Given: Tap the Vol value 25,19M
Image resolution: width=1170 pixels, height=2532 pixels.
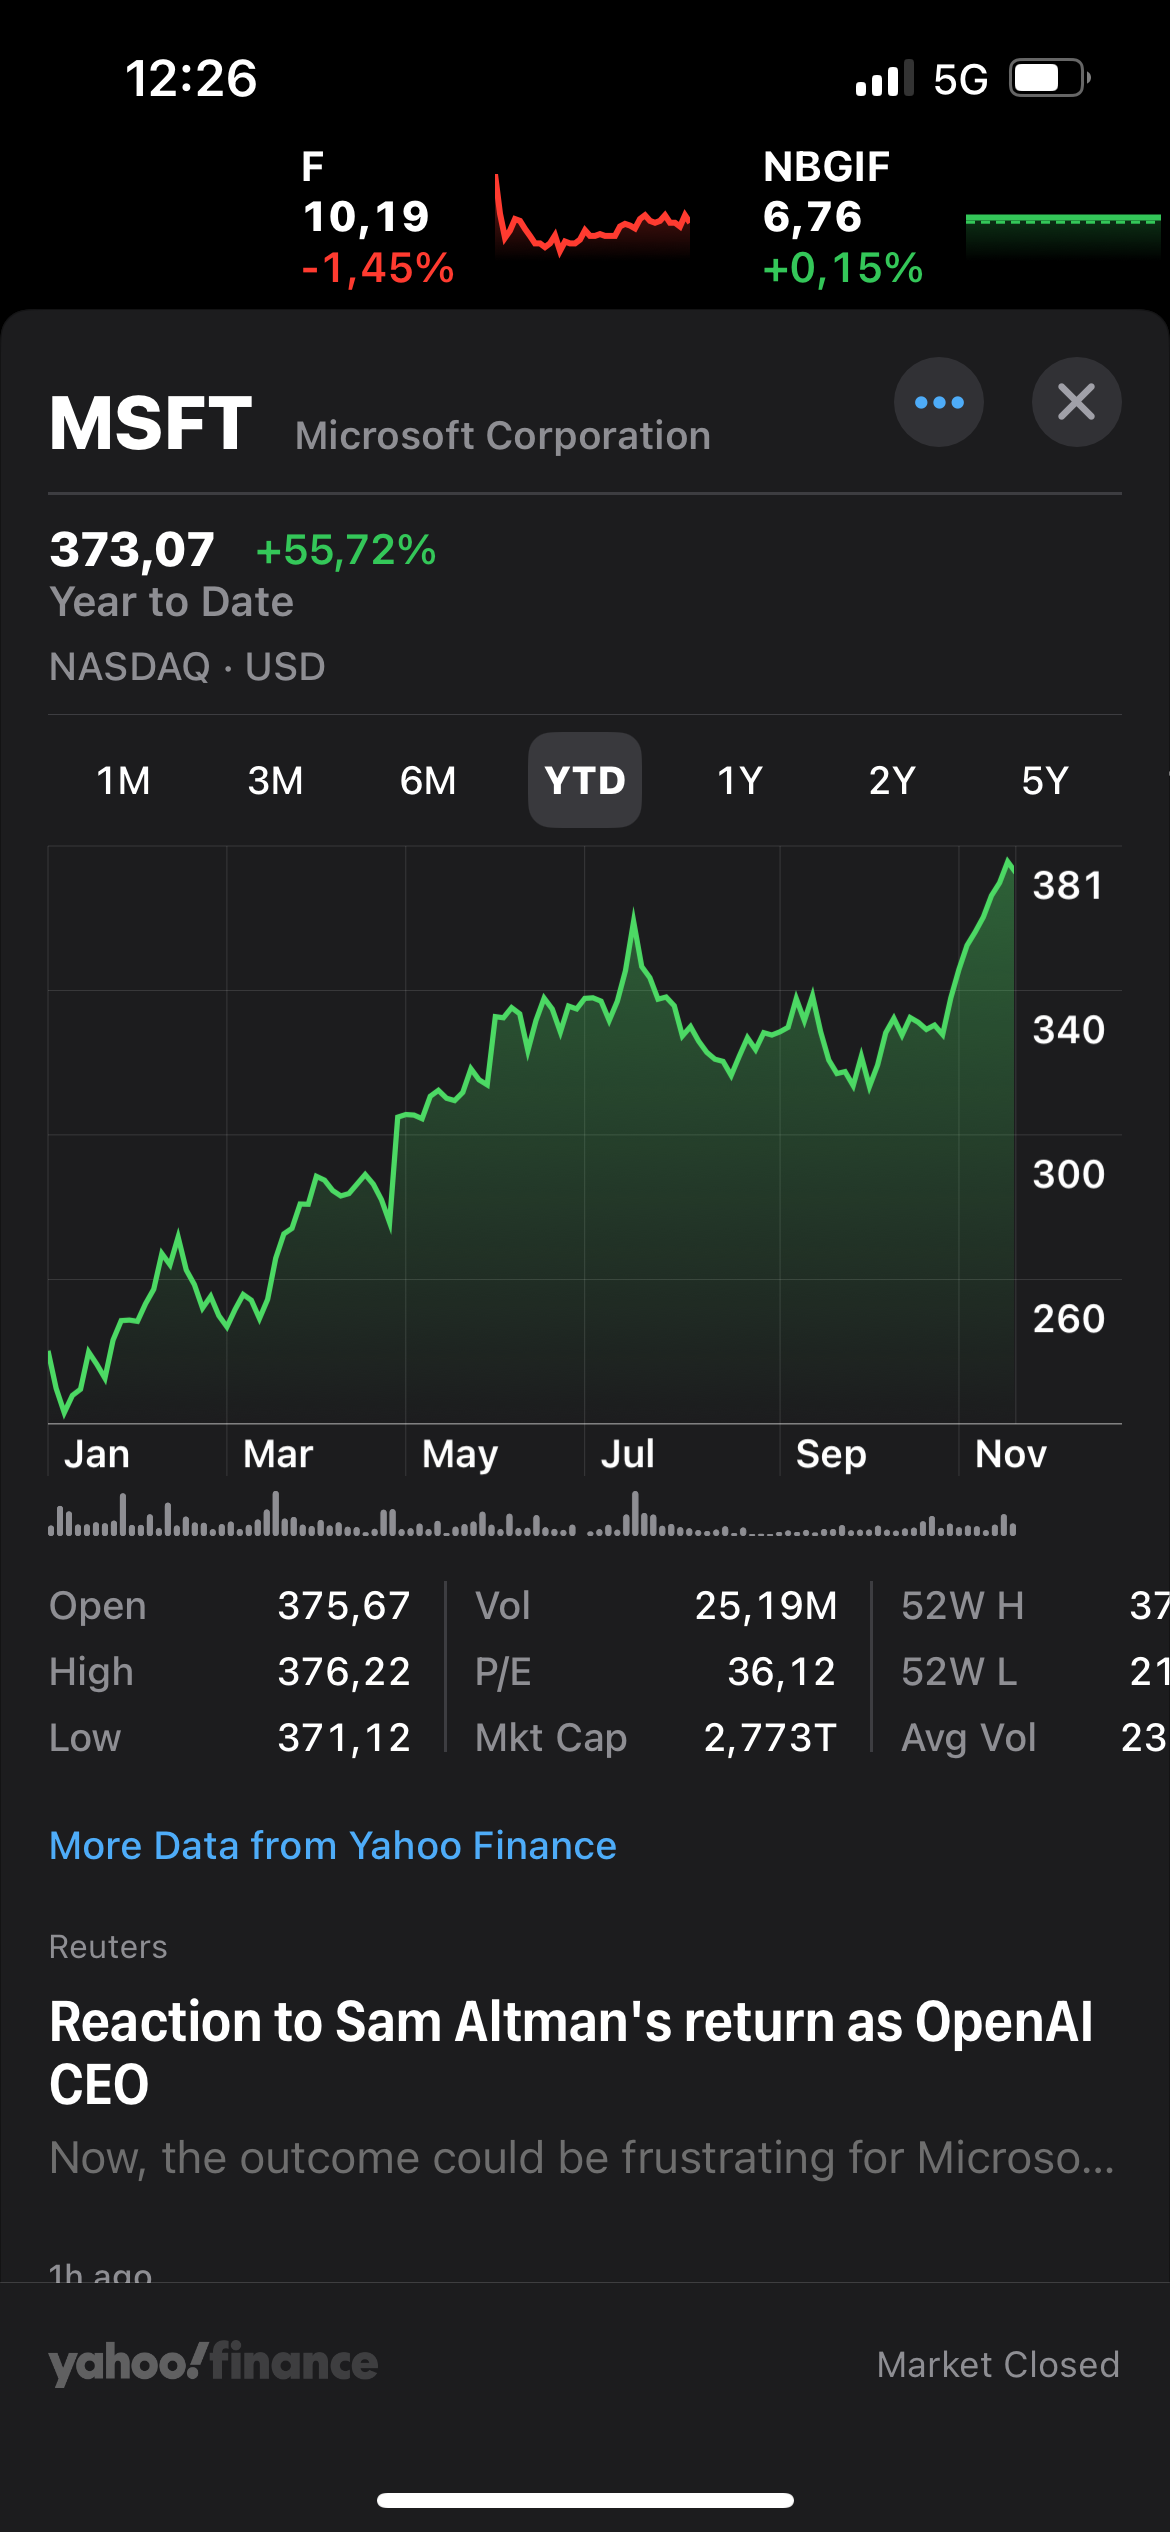Looking at the screenshot, I should 766,1606.
